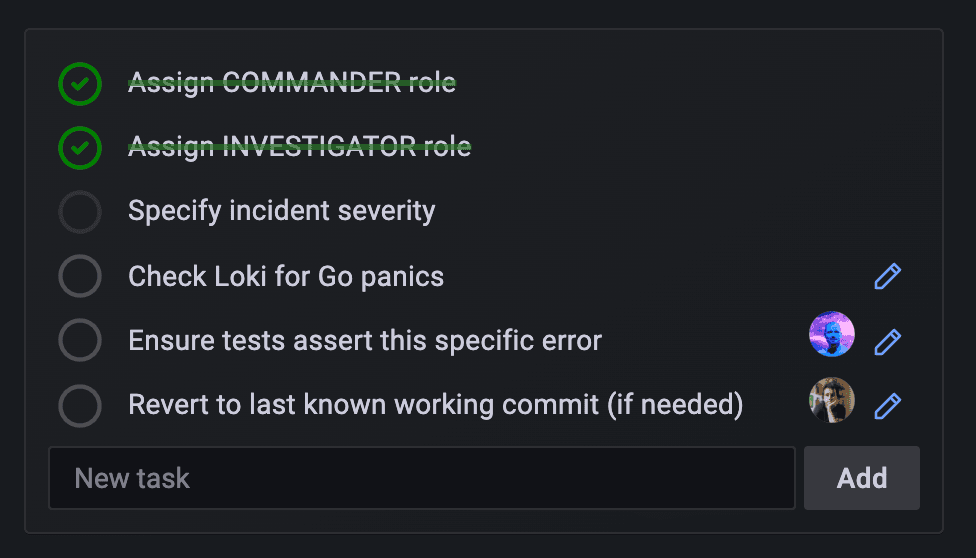
Task: Click the Assign INVESTIGATOR role label
Action: click(x=299, y=147)
